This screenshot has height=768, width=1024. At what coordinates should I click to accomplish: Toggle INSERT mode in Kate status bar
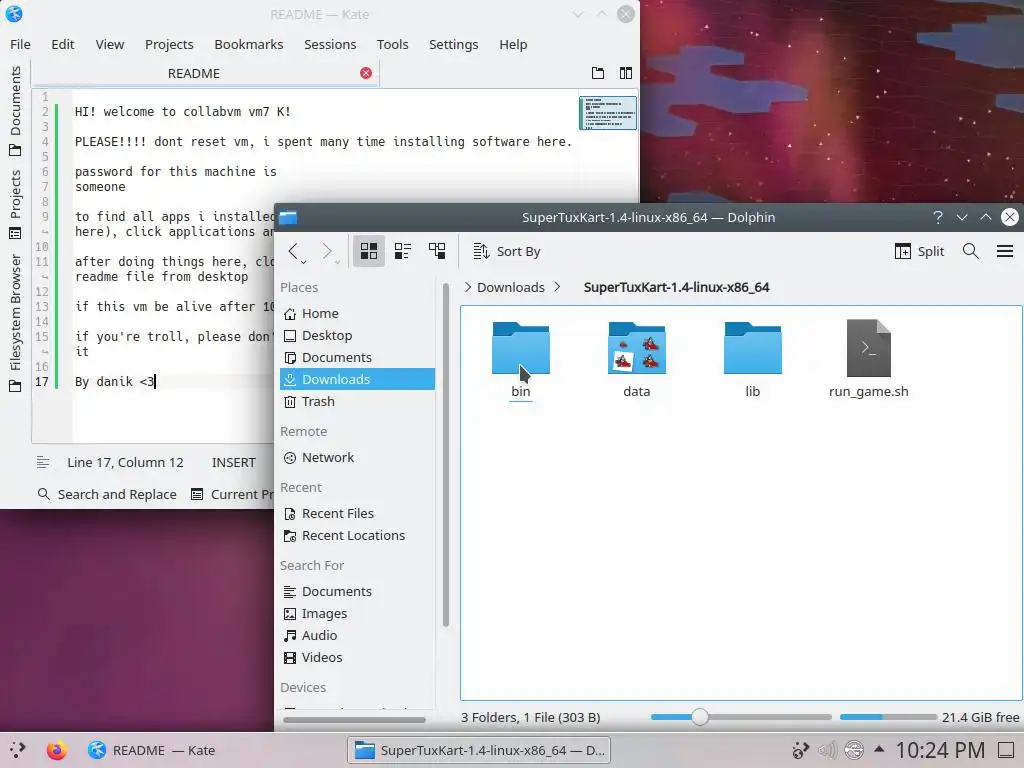[233, 462]
